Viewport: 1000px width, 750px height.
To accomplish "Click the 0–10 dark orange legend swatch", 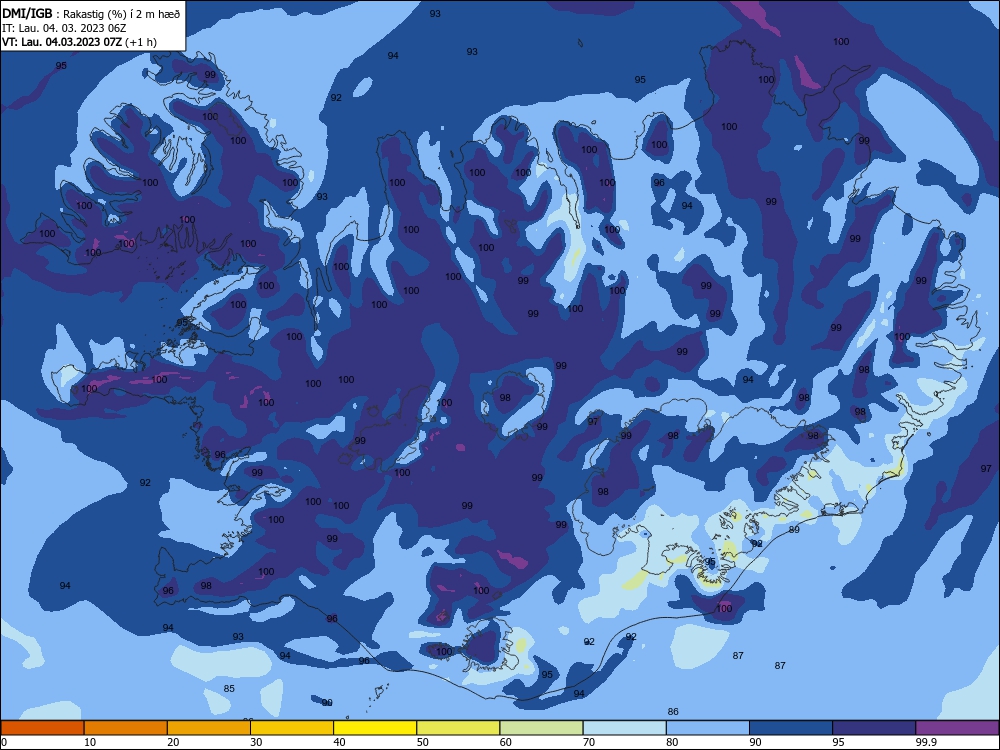I will point(42,728).
